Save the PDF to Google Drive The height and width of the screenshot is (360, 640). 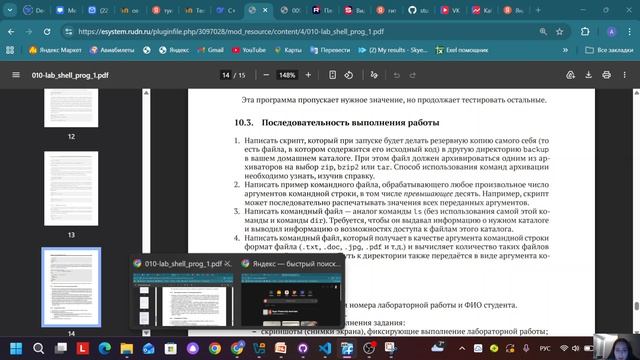[570, 75]
